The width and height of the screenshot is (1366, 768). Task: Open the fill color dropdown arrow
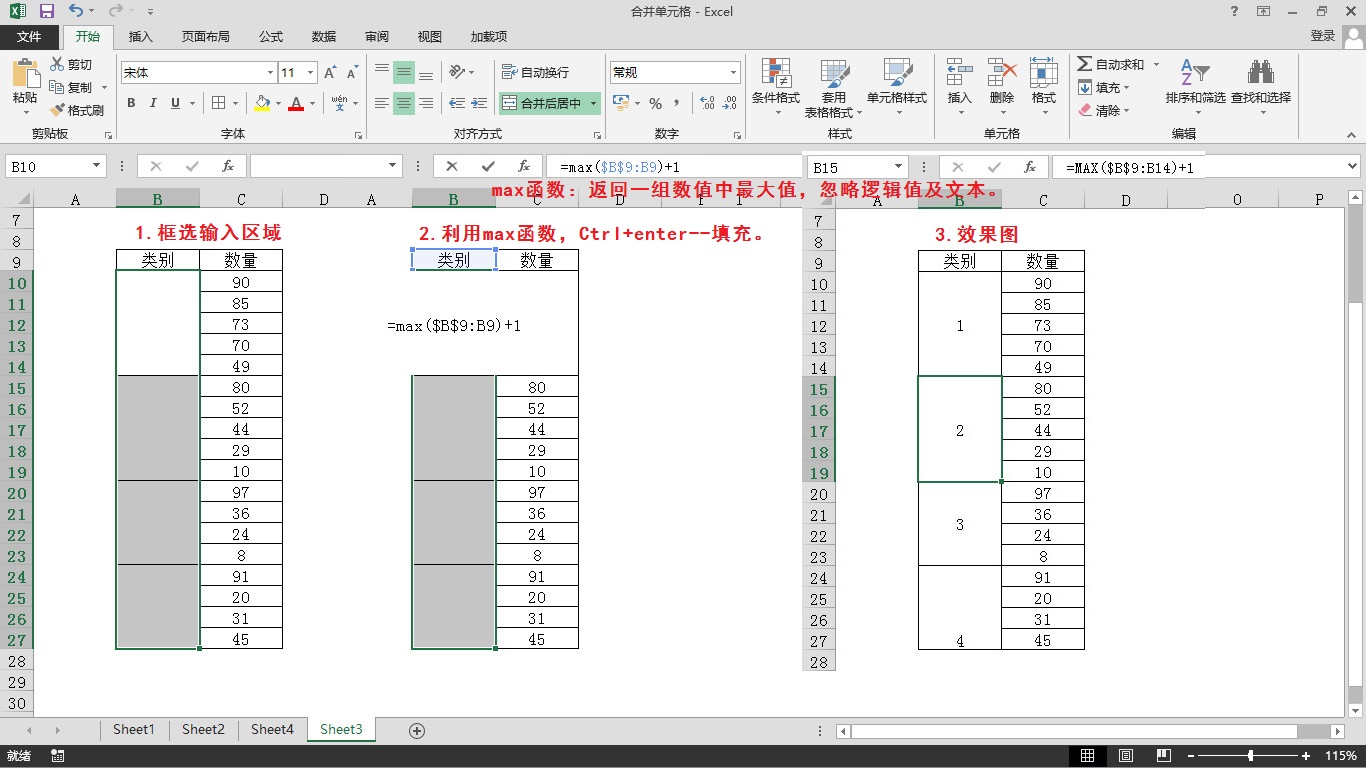coord(277,103)
